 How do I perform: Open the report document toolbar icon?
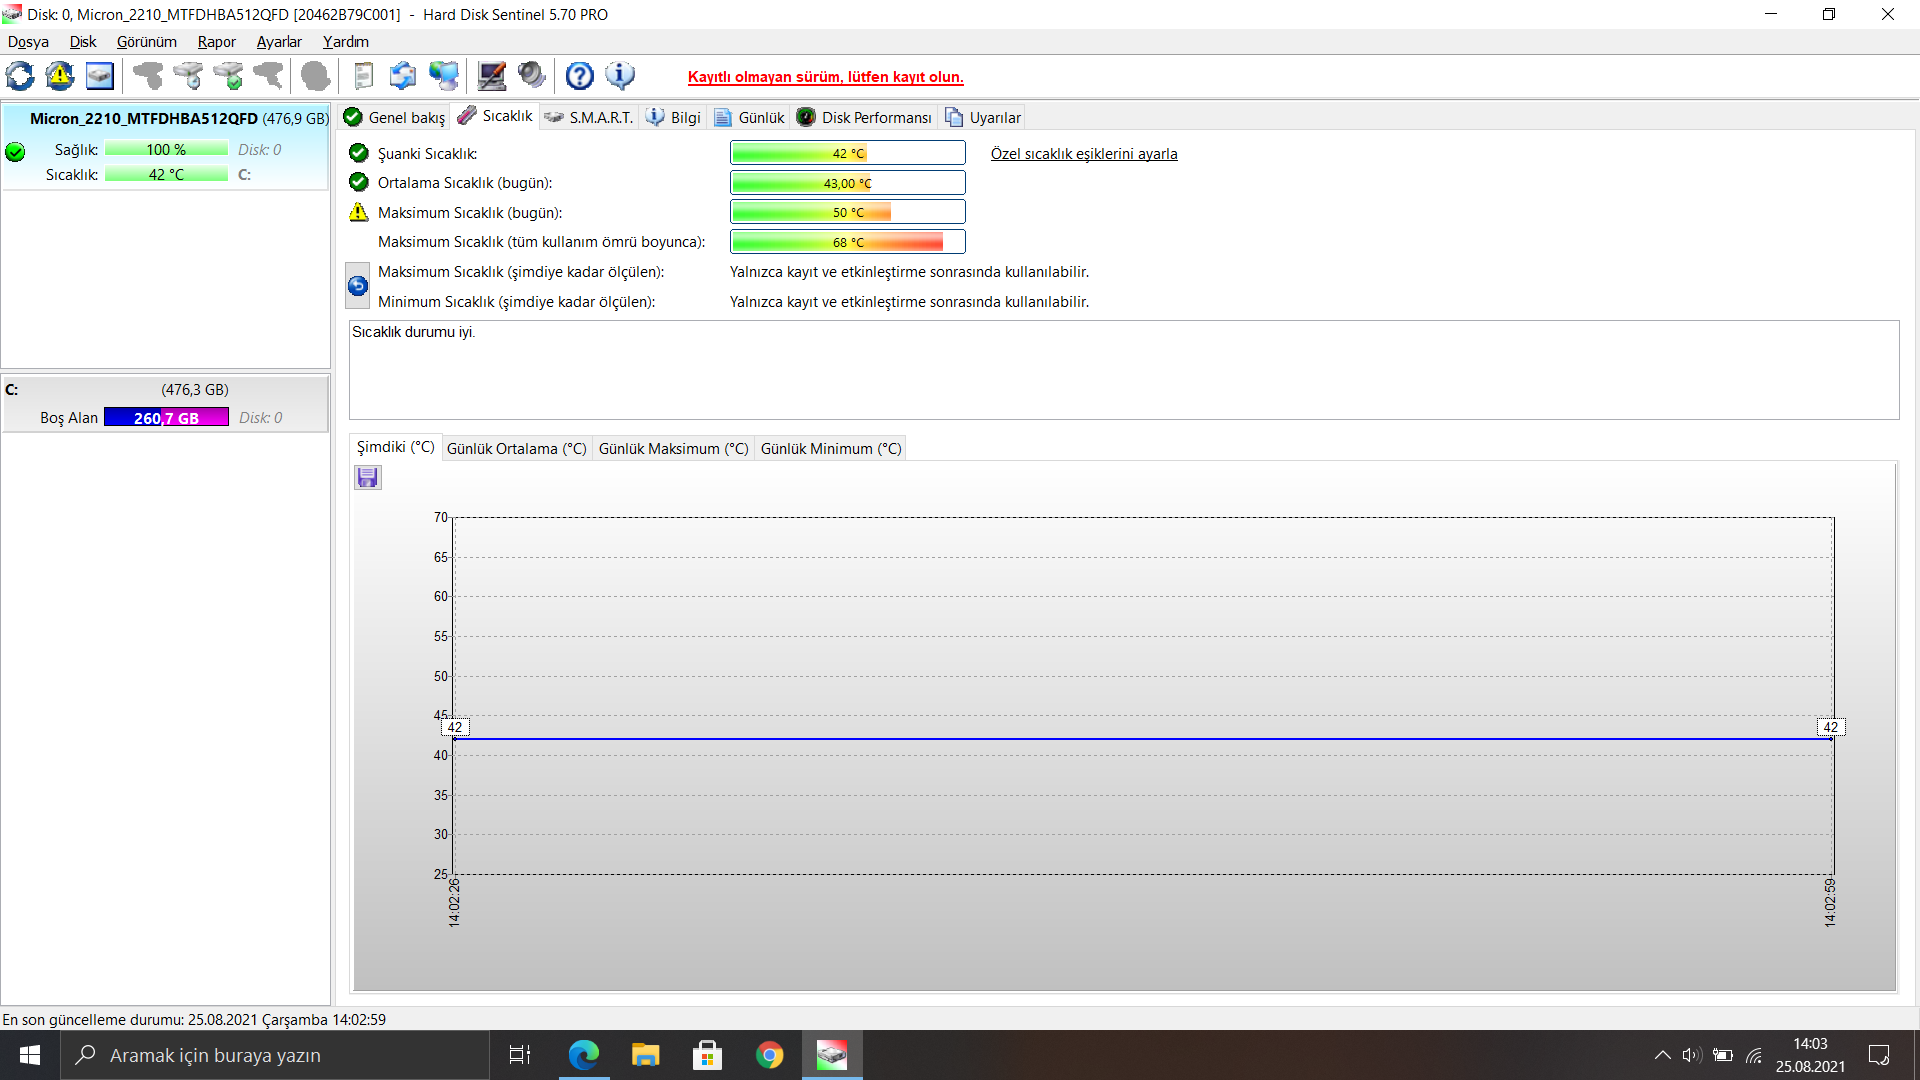363,76
